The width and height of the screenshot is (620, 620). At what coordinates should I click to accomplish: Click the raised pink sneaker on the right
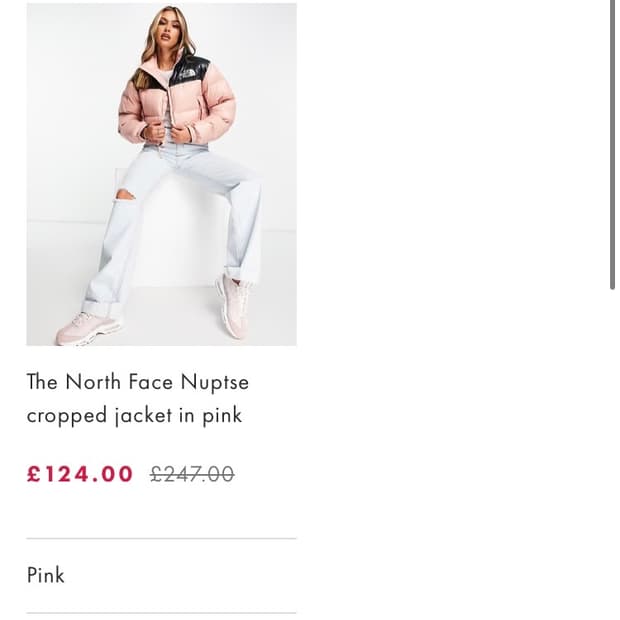(234, 305)
